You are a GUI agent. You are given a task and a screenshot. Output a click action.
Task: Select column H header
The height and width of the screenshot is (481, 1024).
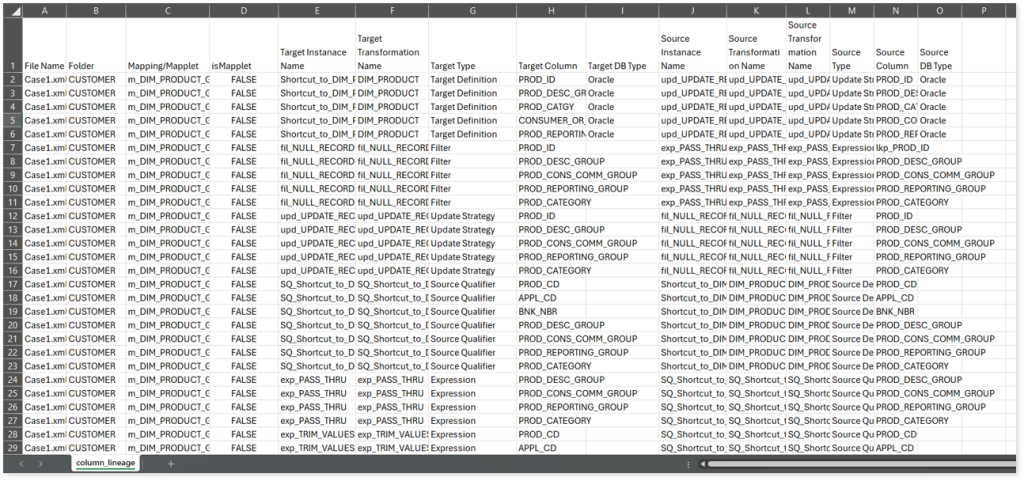551,11
